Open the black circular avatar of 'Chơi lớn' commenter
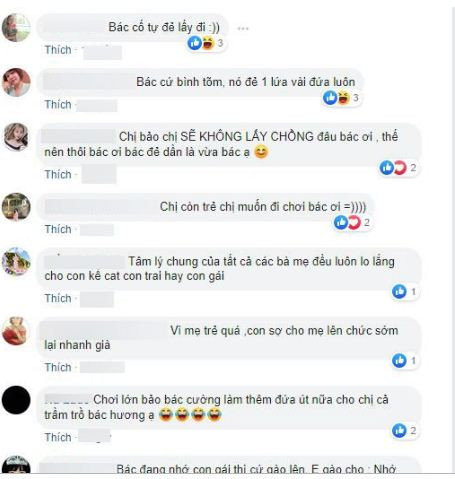Viewport: 455px width, 479px height. 16,400
